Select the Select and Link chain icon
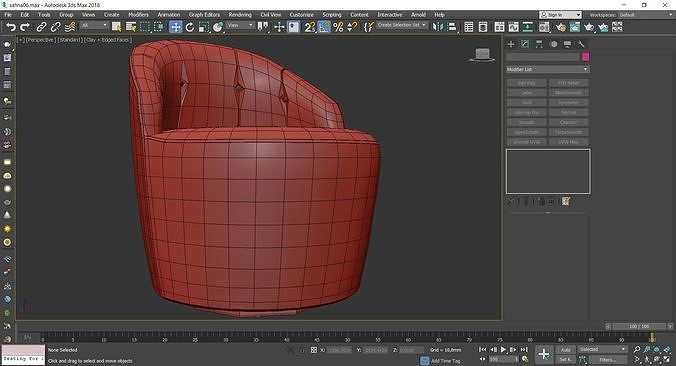Viewport: 676px width, 366px height. (x=41, y=27)
